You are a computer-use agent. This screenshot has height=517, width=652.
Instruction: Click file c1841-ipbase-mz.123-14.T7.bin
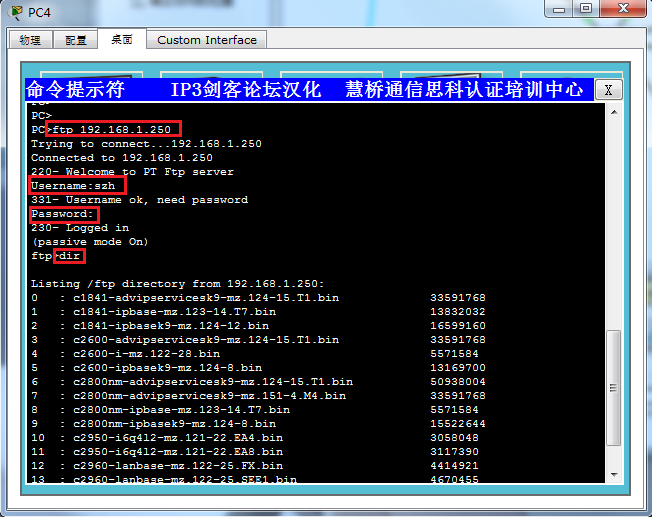[175, 312]
